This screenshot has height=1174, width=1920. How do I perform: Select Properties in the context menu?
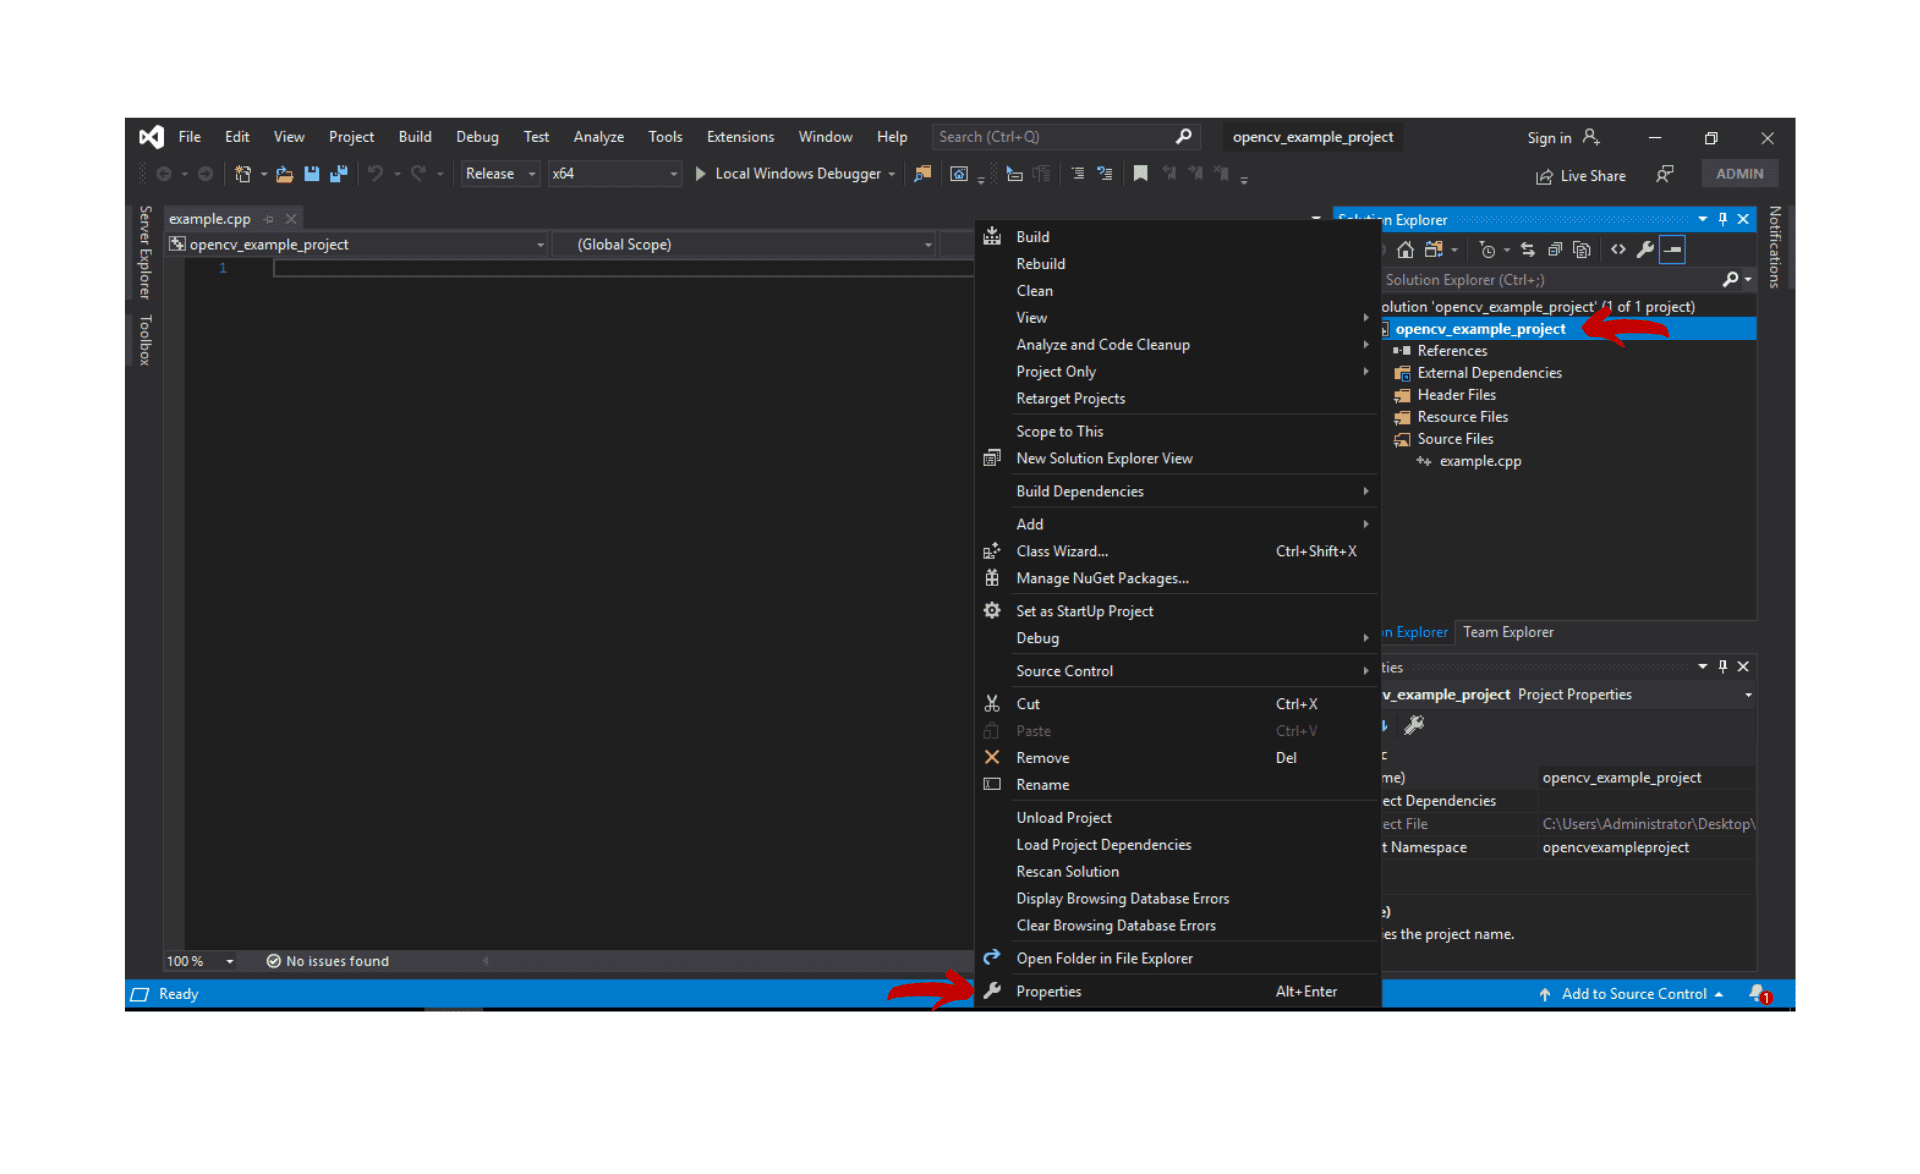[x=1178, y=991]
